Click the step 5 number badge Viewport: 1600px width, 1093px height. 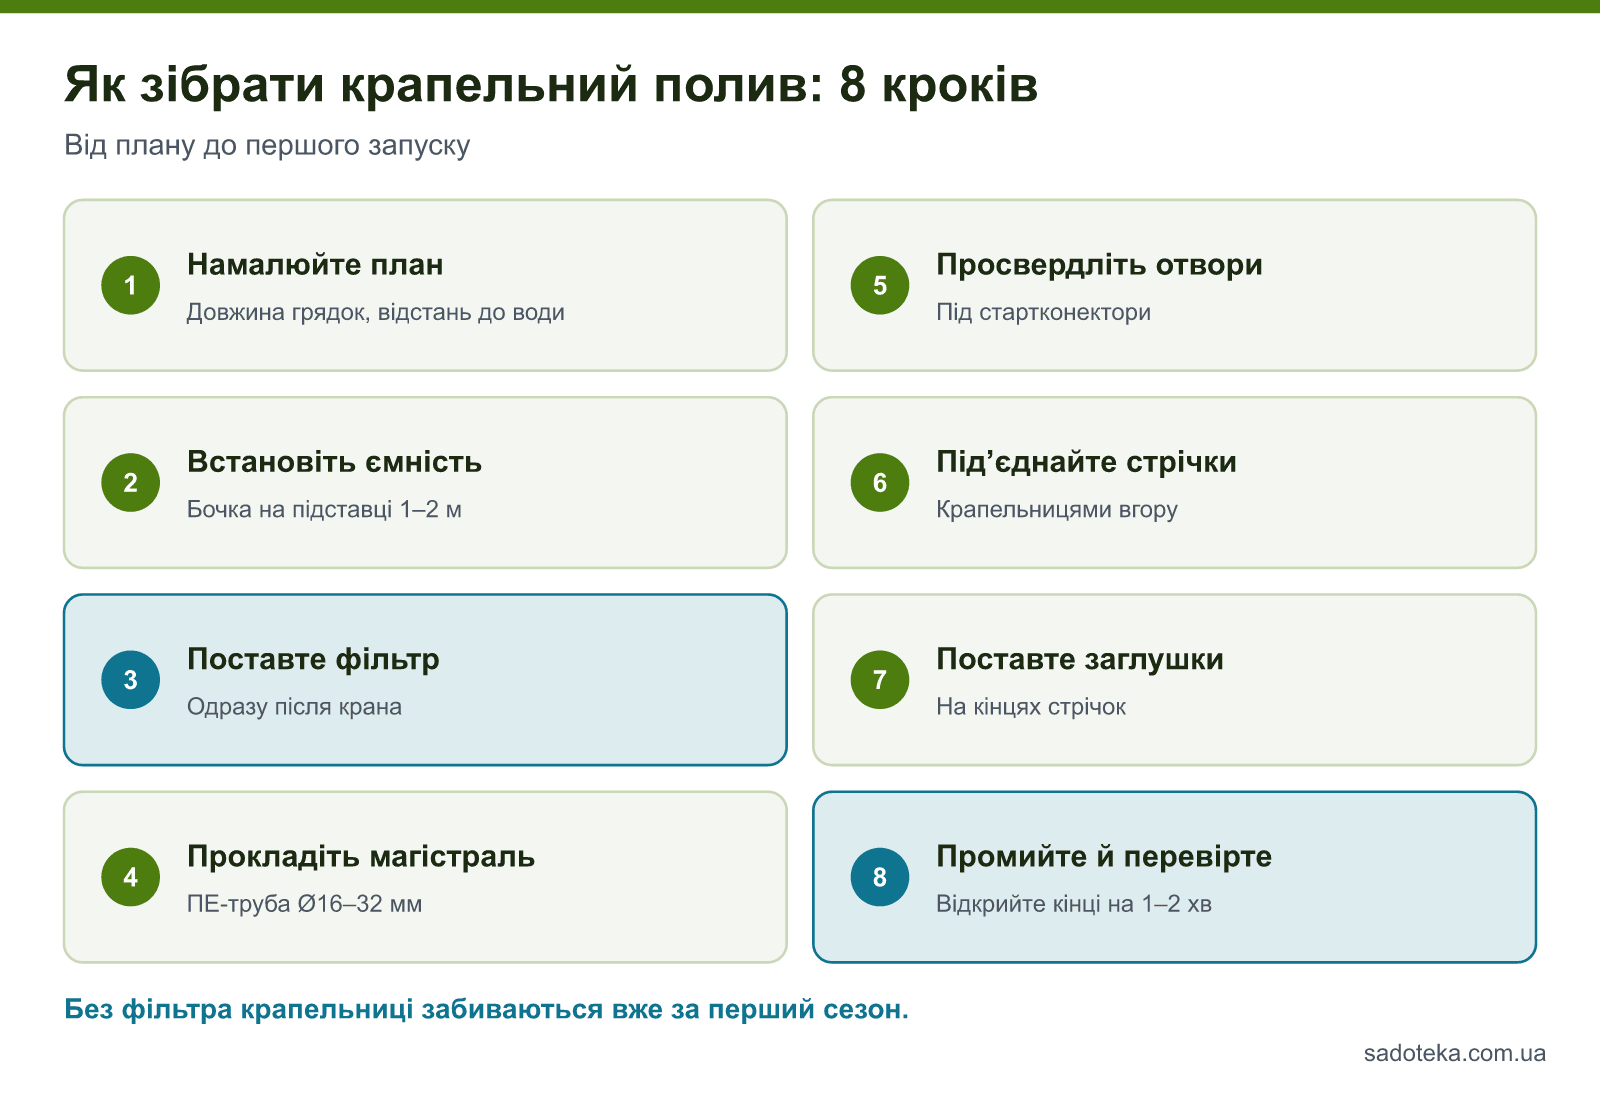pos(880,285)
